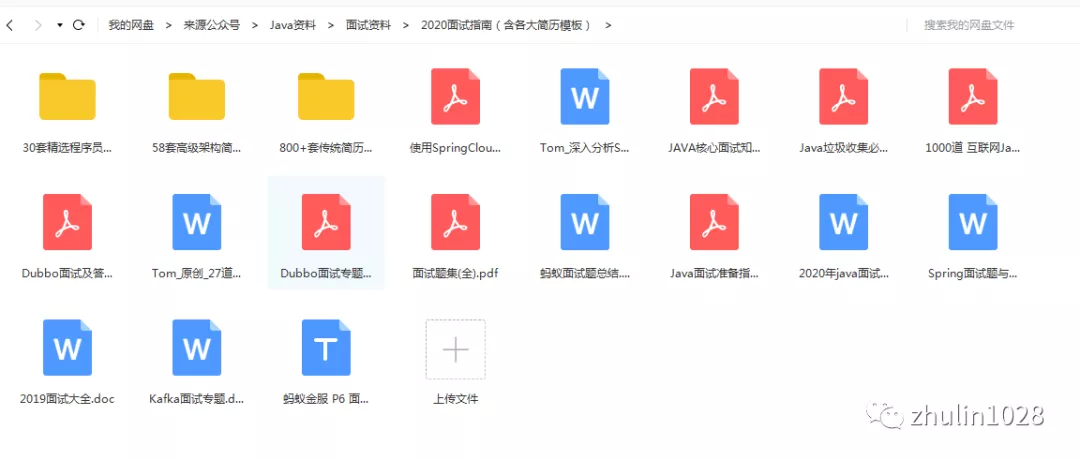Viewport: 1080px width, 460px height.
Task: Select the Kafka面试专题 Word icon
Action: pyautogui.click(x=197, y=348)
